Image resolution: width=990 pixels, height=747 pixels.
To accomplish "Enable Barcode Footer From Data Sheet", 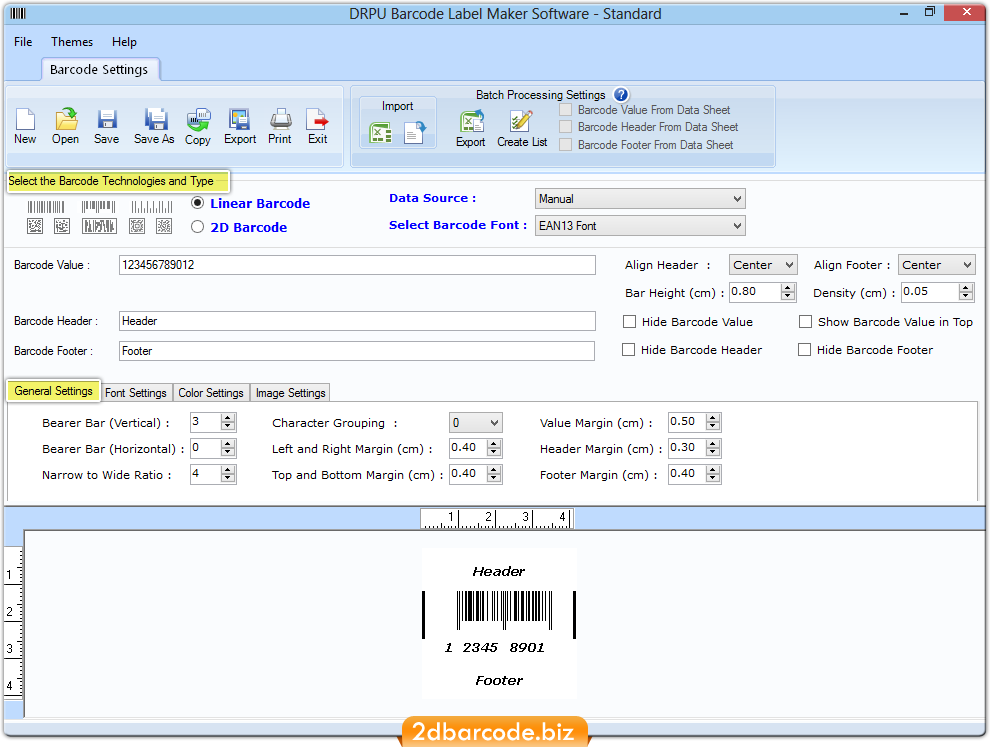I will (566, 145).
